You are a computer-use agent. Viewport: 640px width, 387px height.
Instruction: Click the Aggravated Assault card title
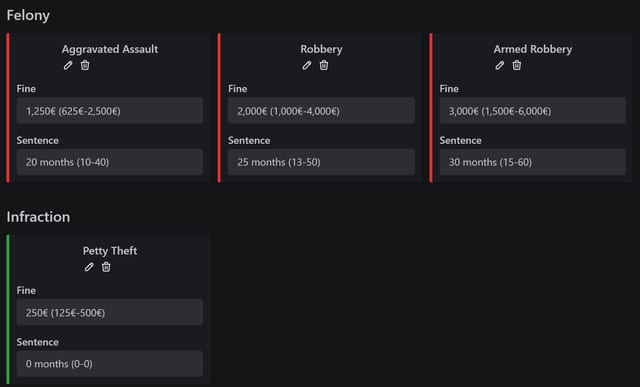tap(110, 49)
